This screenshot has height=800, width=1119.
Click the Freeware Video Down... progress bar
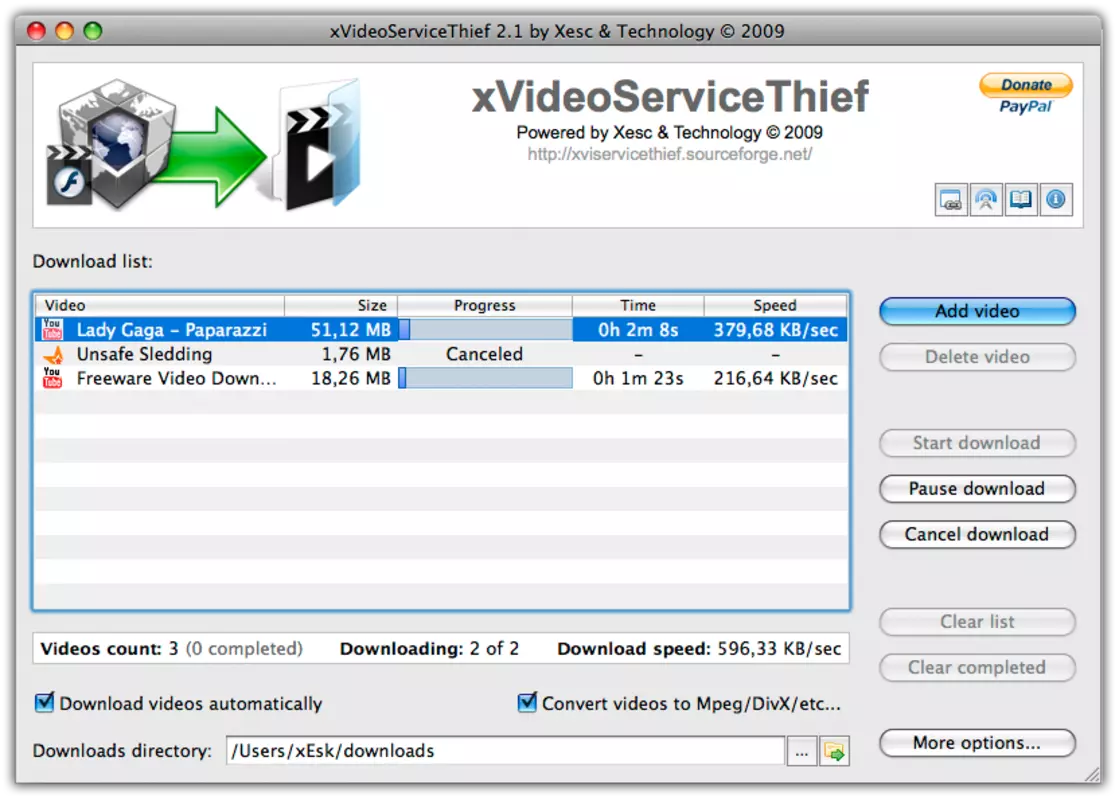(485, 378)
